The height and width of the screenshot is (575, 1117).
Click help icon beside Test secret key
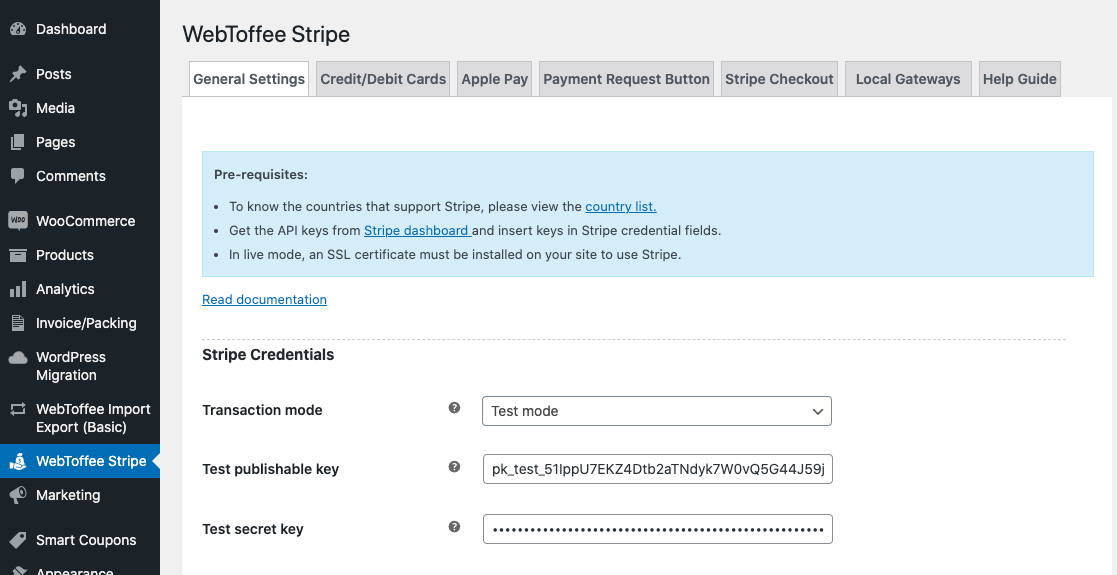pos(454,527)
